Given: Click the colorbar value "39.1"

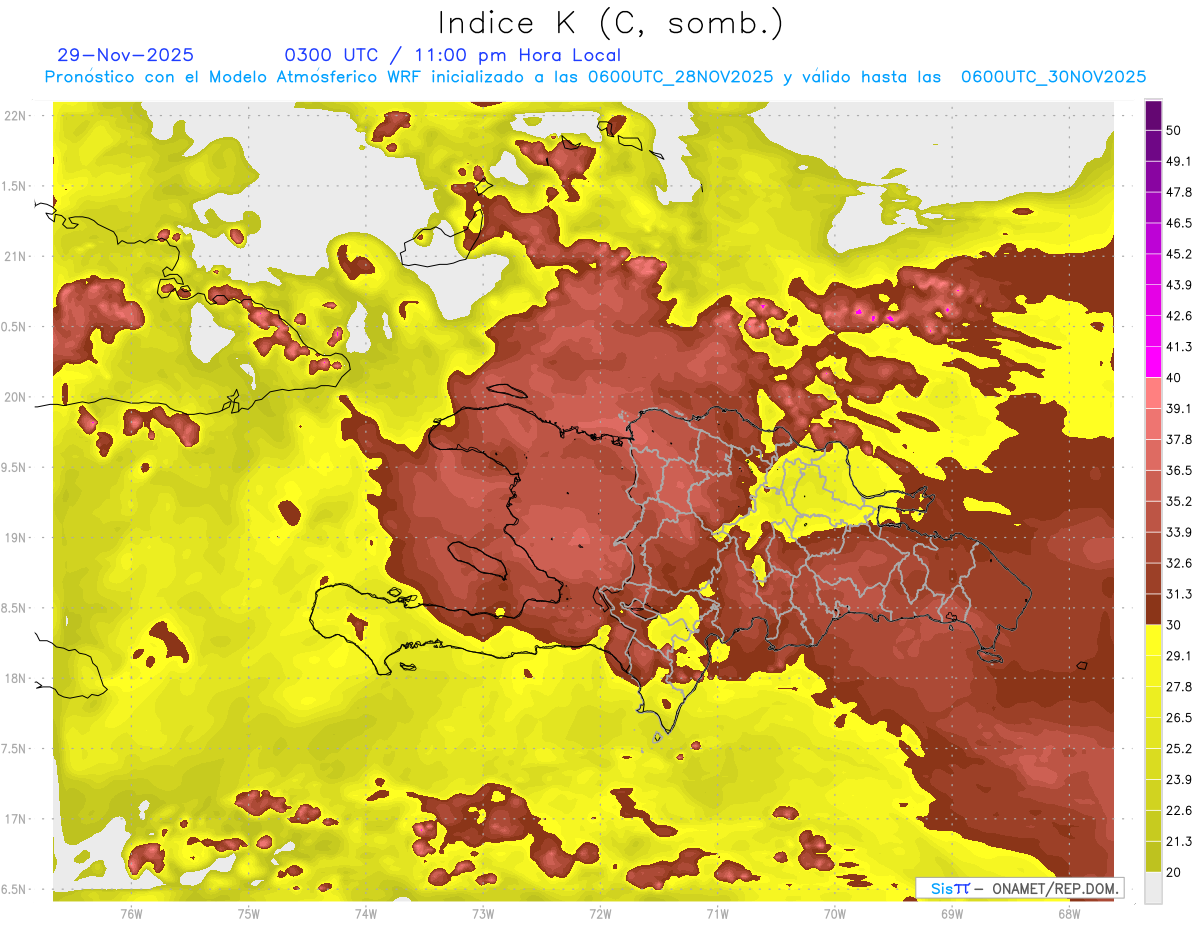Looking at the screenshot, I should [x=1178, y=408].
